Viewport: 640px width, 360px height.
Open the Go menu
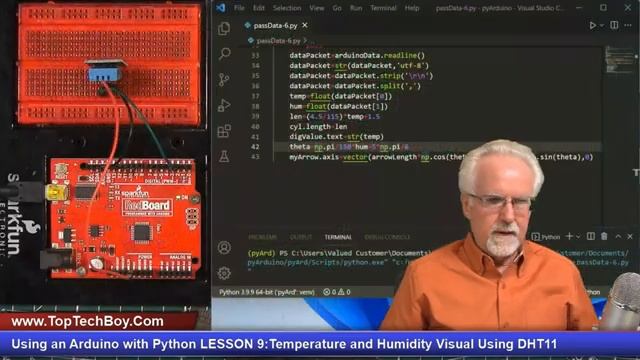coord(337,8)
